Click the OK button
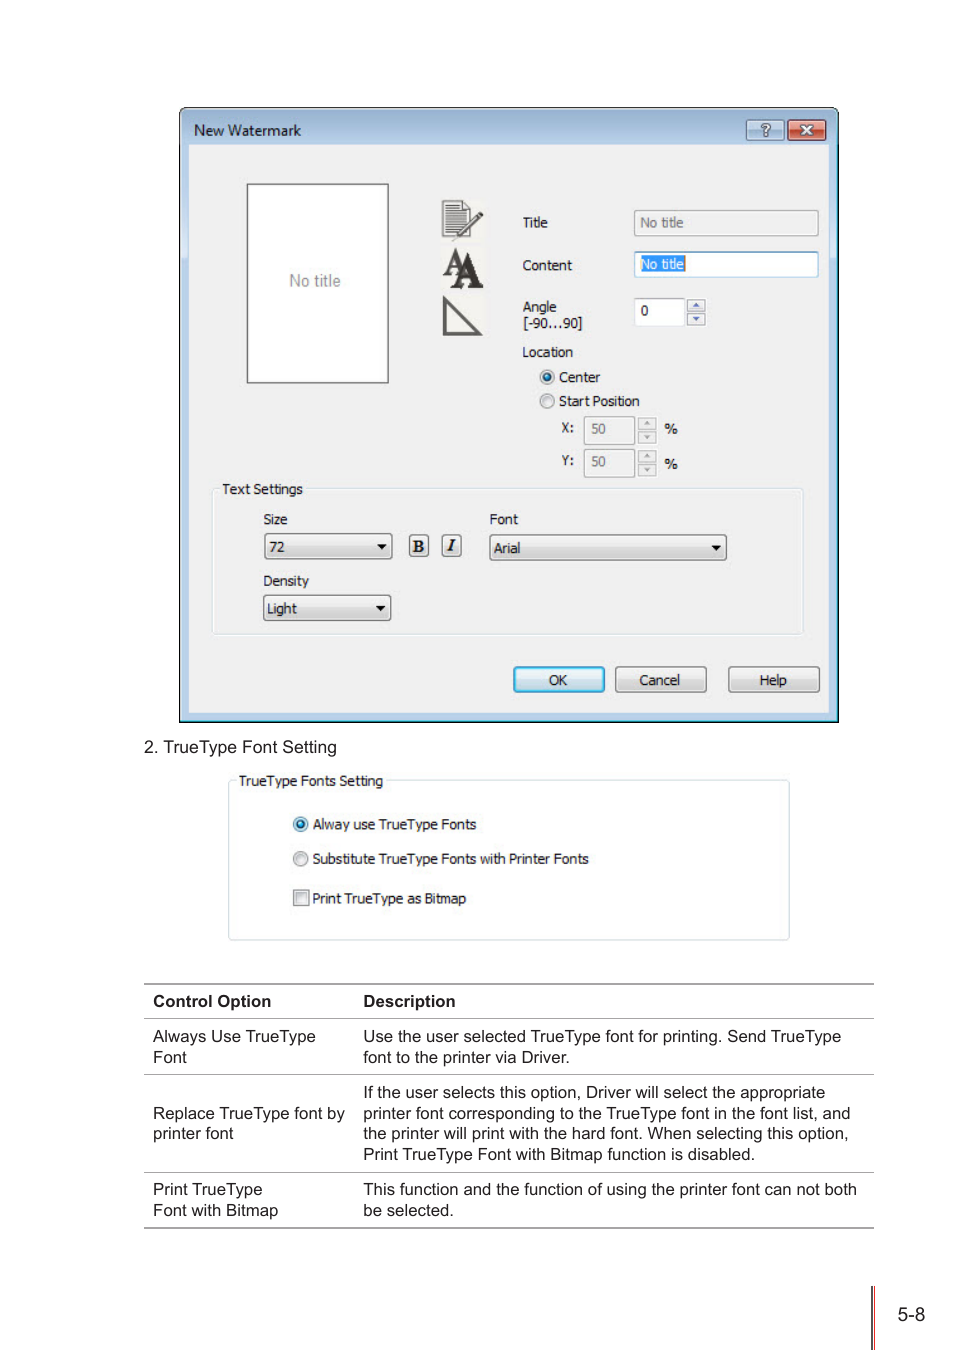Screen dimensions: 954x1350 tap(559, 680)
